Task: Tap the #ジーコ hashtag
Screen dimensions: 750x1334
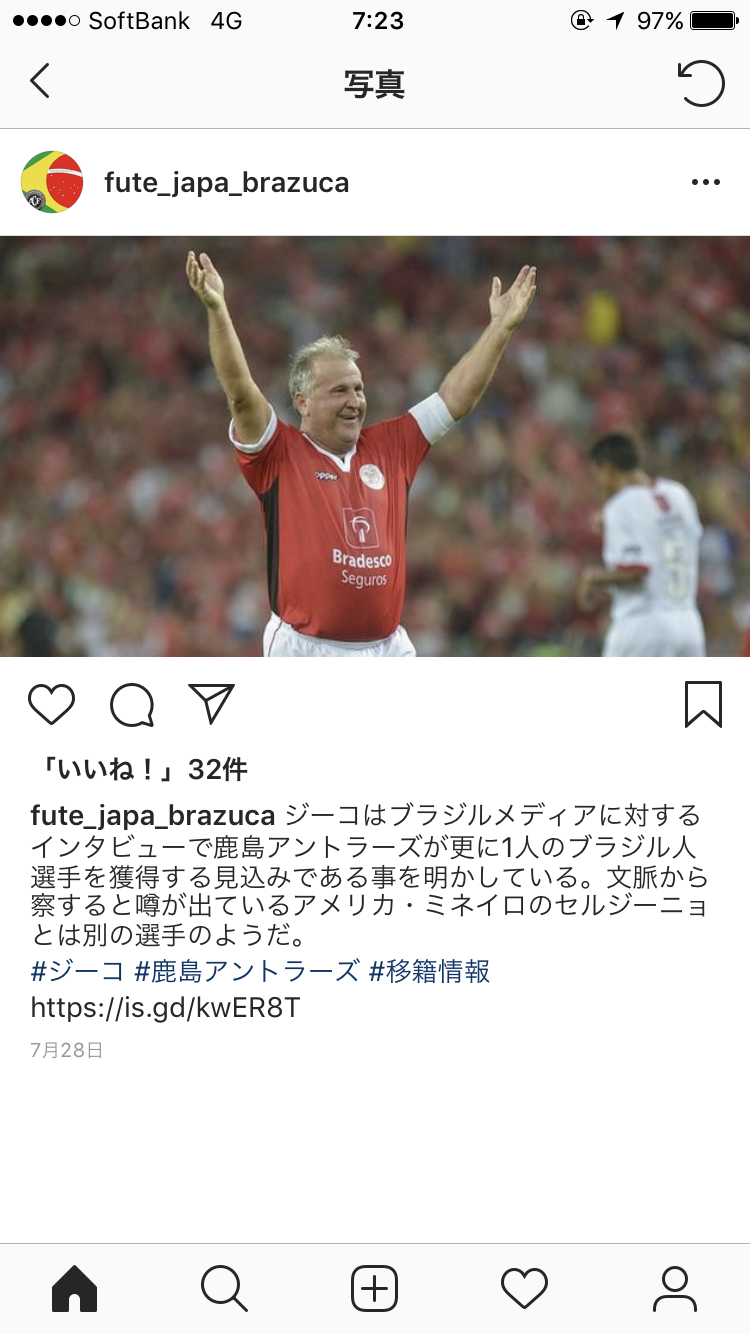Action: click(78, 971)
